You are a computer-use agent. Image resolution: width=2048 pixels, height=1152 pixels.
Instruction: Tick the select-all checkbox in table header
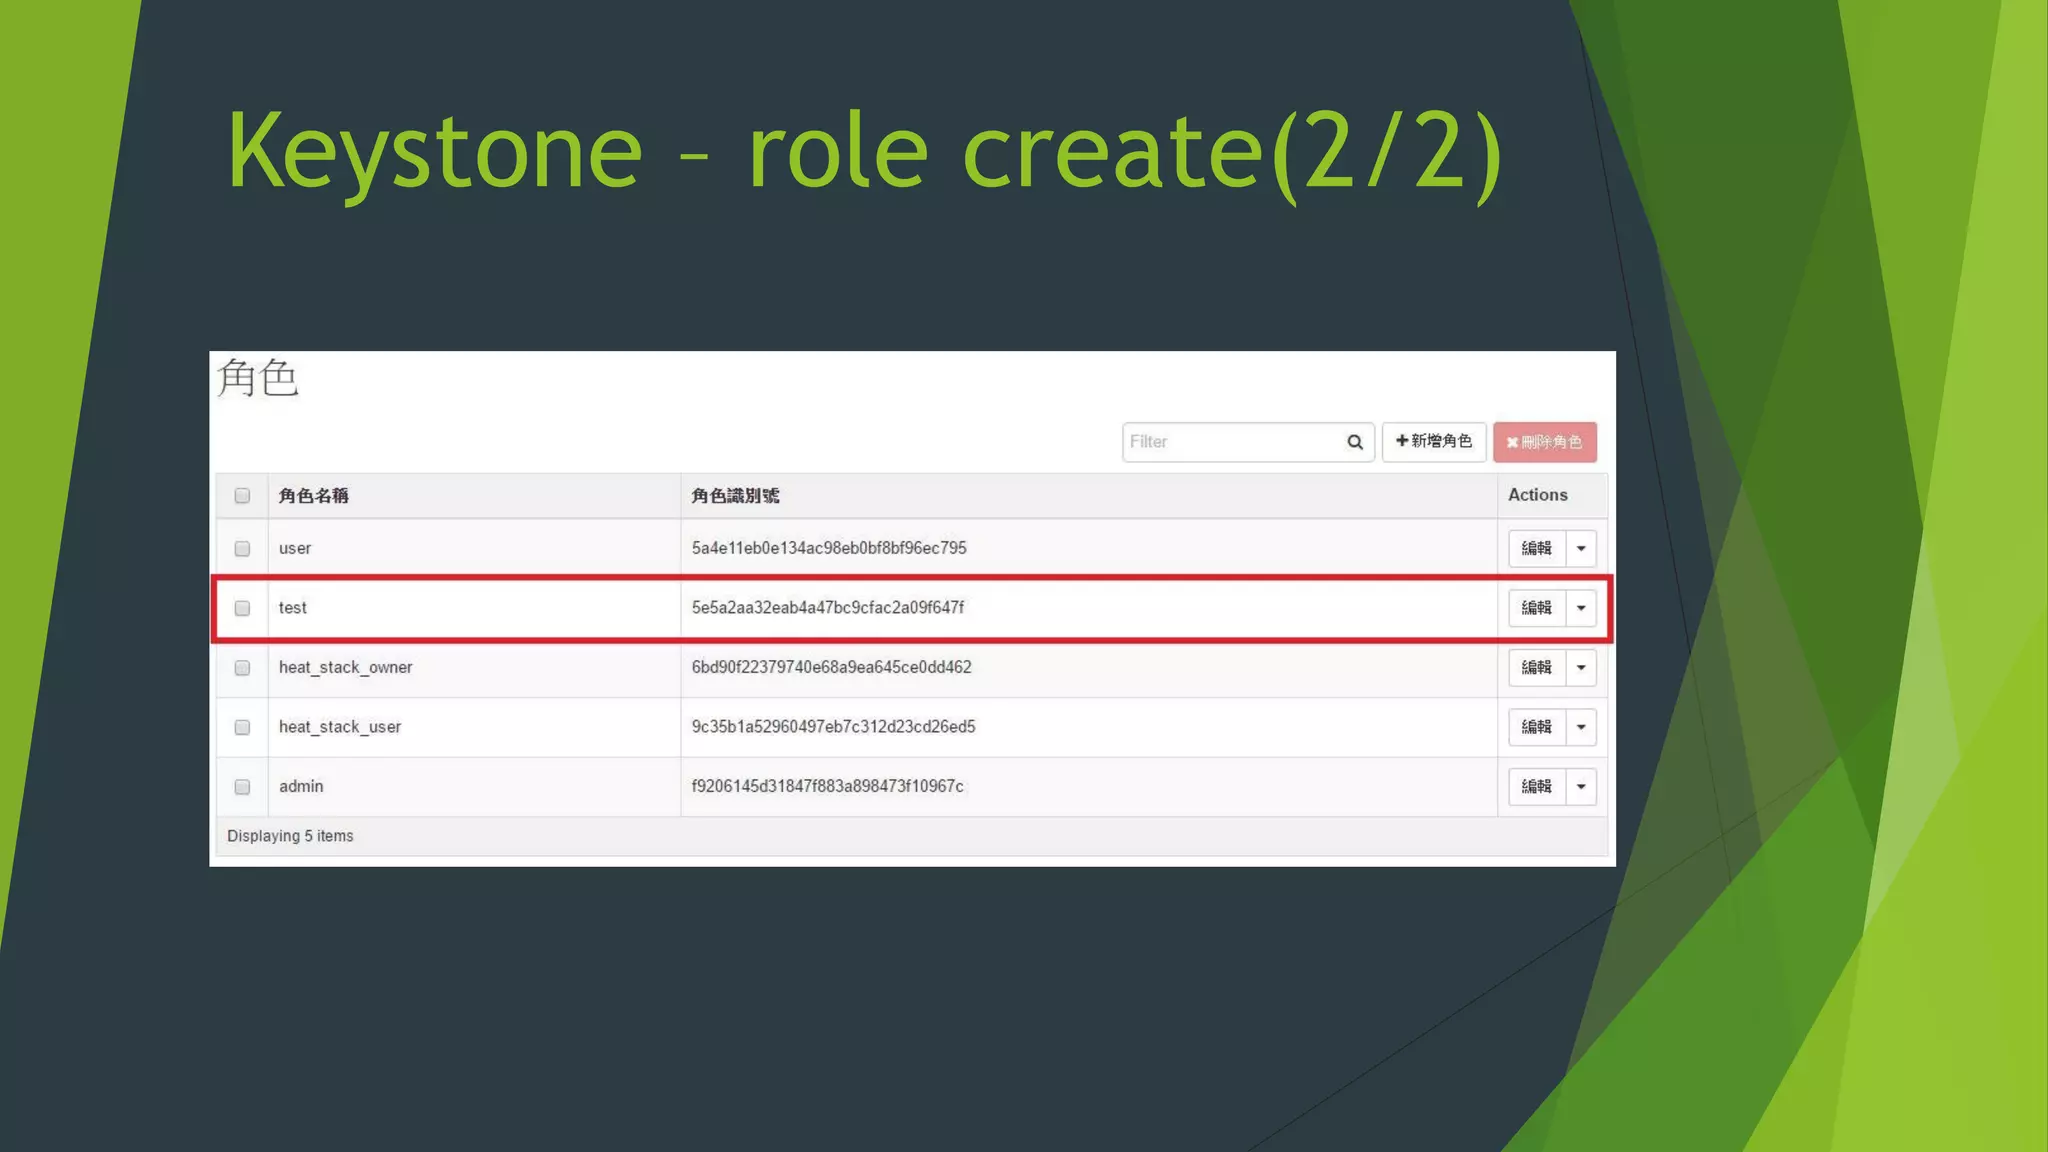tap(242, 496)
